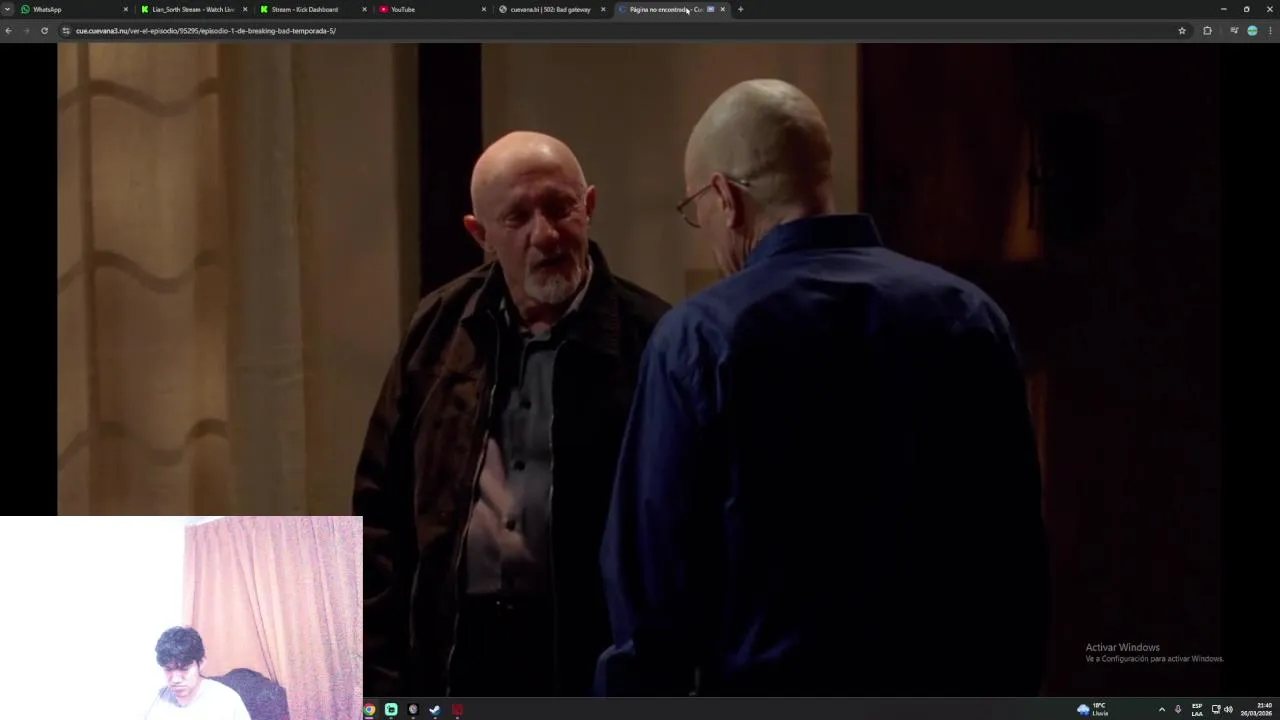Viewport: 1280px width, 720px height.
Task: Click the Breaking Bad video player
Action: point(640,370)
